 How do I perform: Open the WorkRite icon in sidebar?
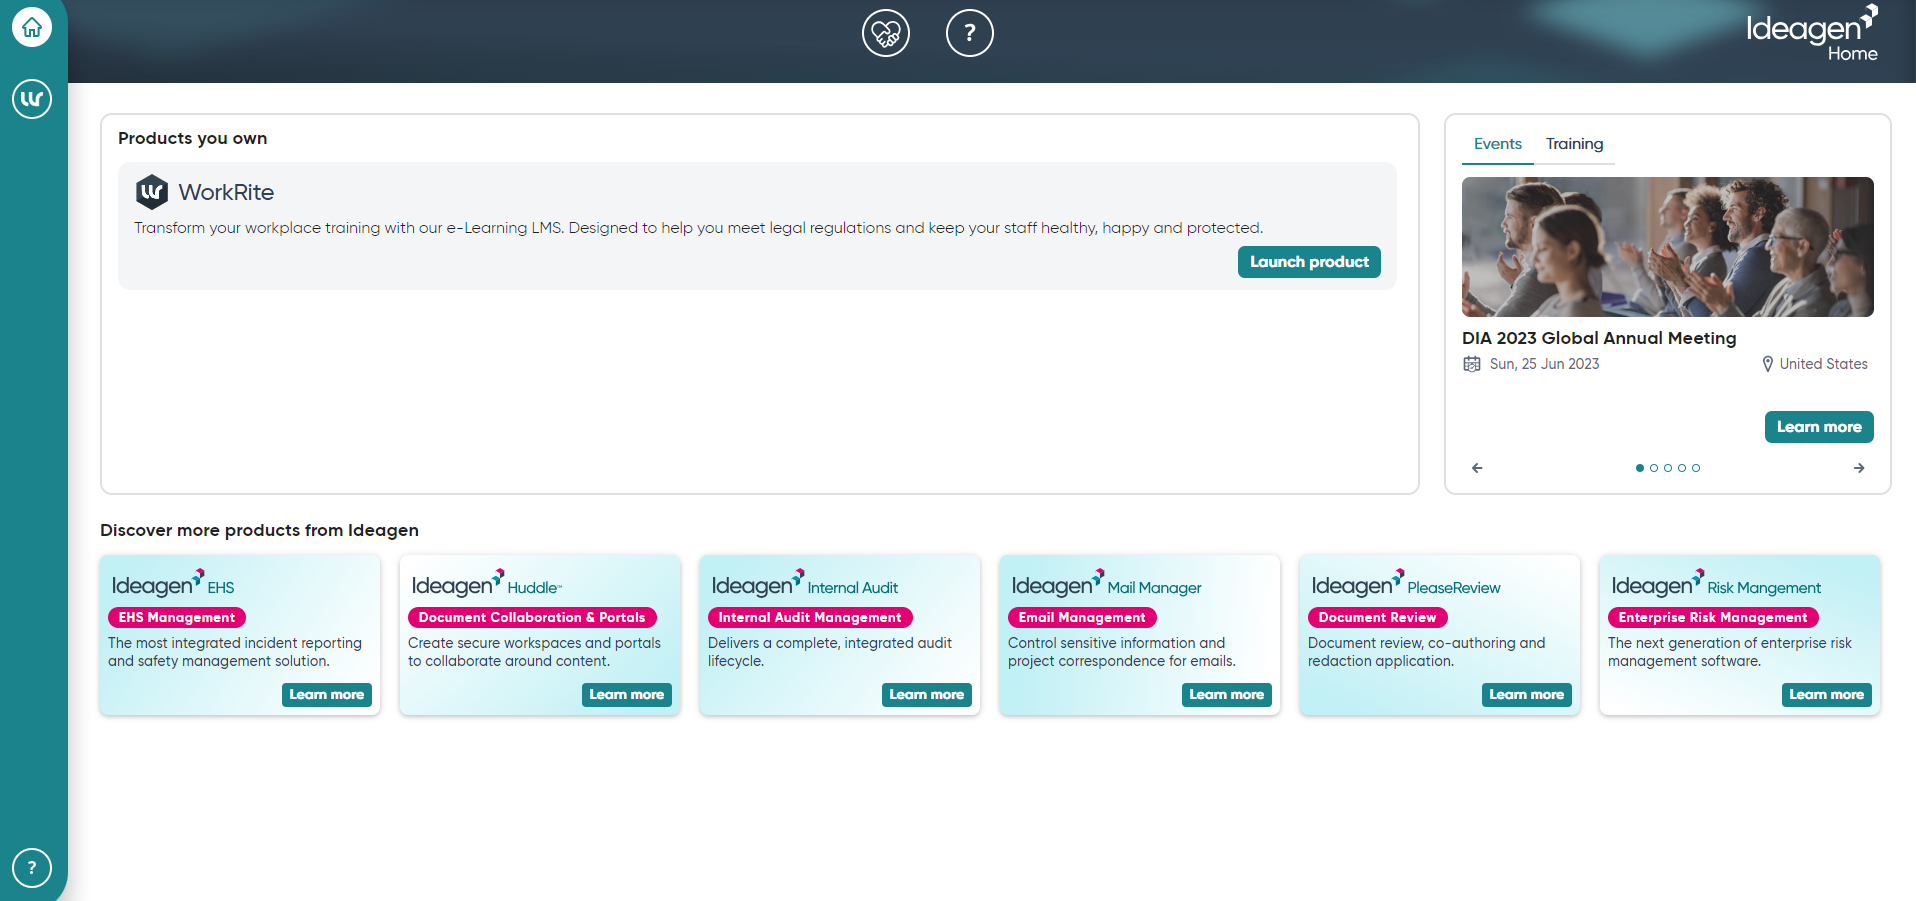click(x=32, y=99)
